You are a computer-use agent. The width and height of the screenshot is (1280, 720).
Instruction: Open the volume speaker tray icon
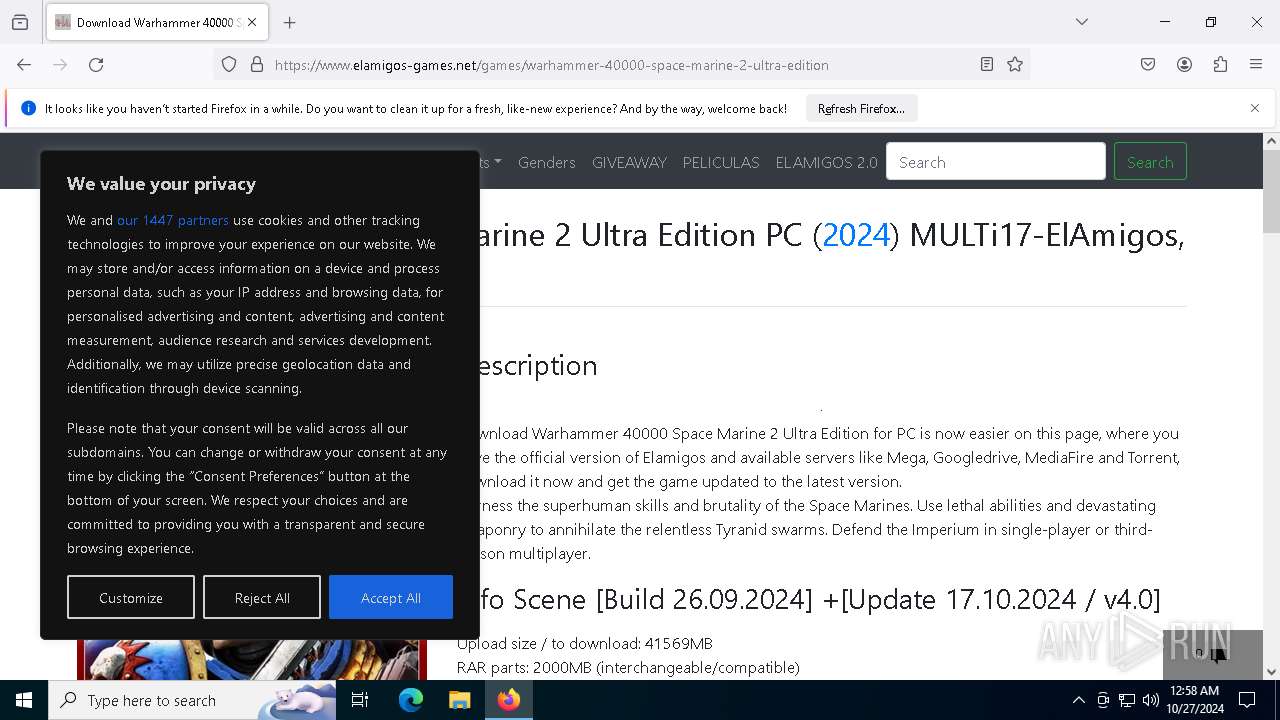(x=1151, y=700)
